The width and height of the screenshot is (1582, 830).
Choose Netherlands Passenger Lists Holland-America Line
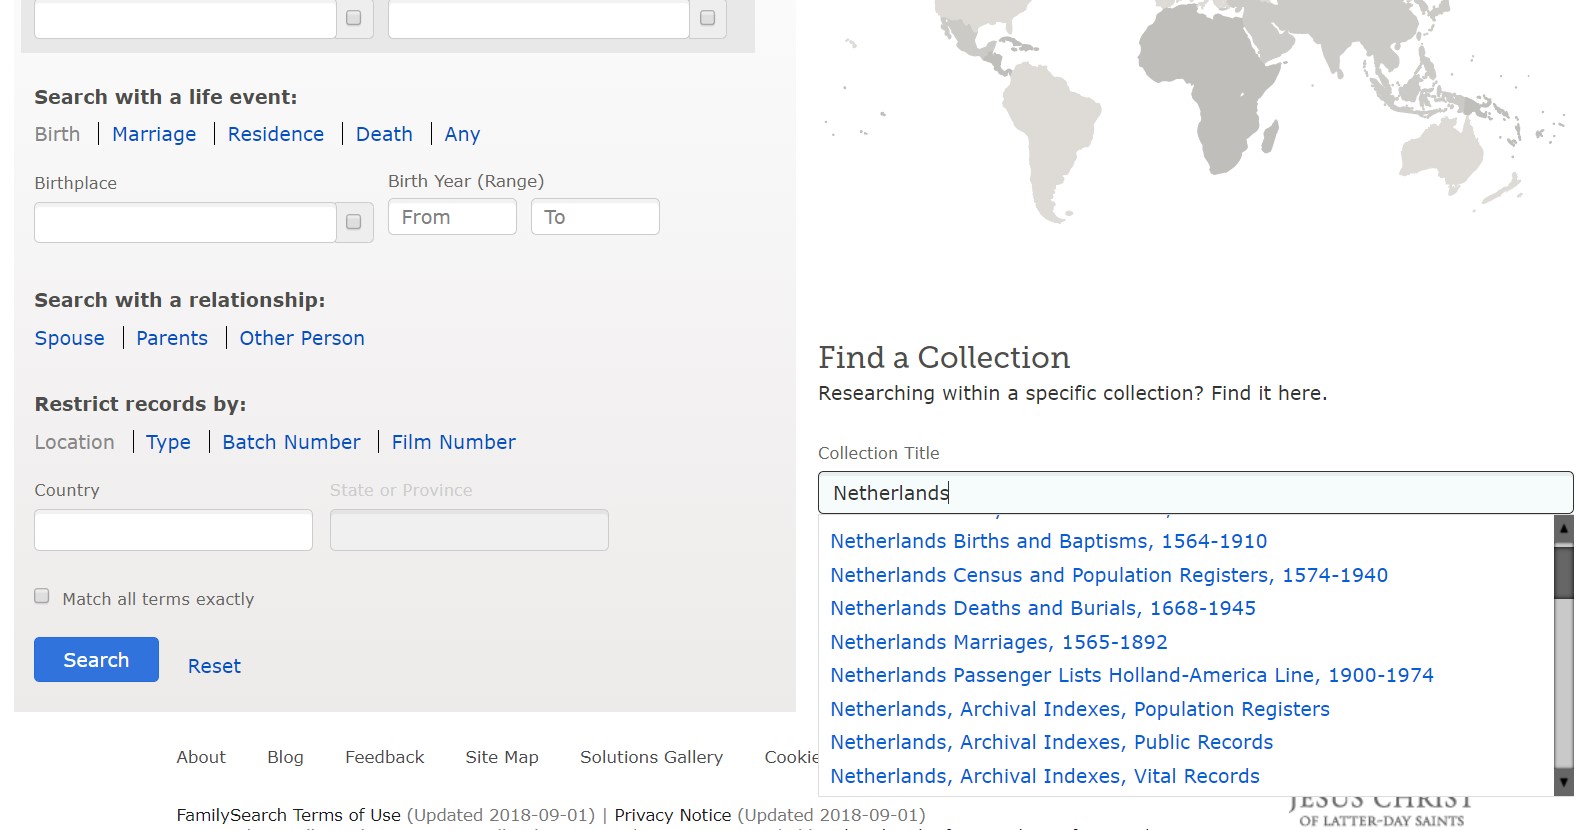[x=1132, y=675]
